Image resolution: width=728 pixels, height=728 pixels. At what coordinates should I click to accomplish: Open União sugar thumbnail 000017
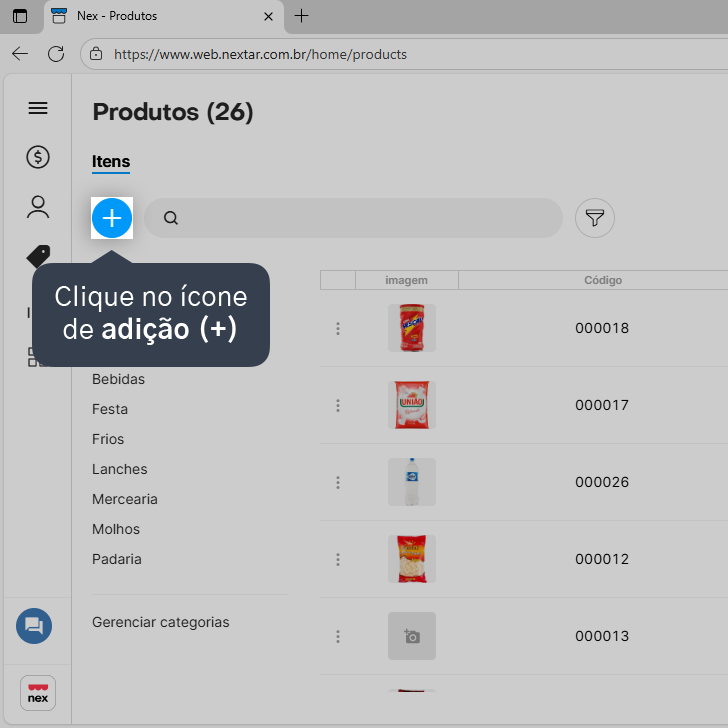pyautogui.click(x=412, y=405)
